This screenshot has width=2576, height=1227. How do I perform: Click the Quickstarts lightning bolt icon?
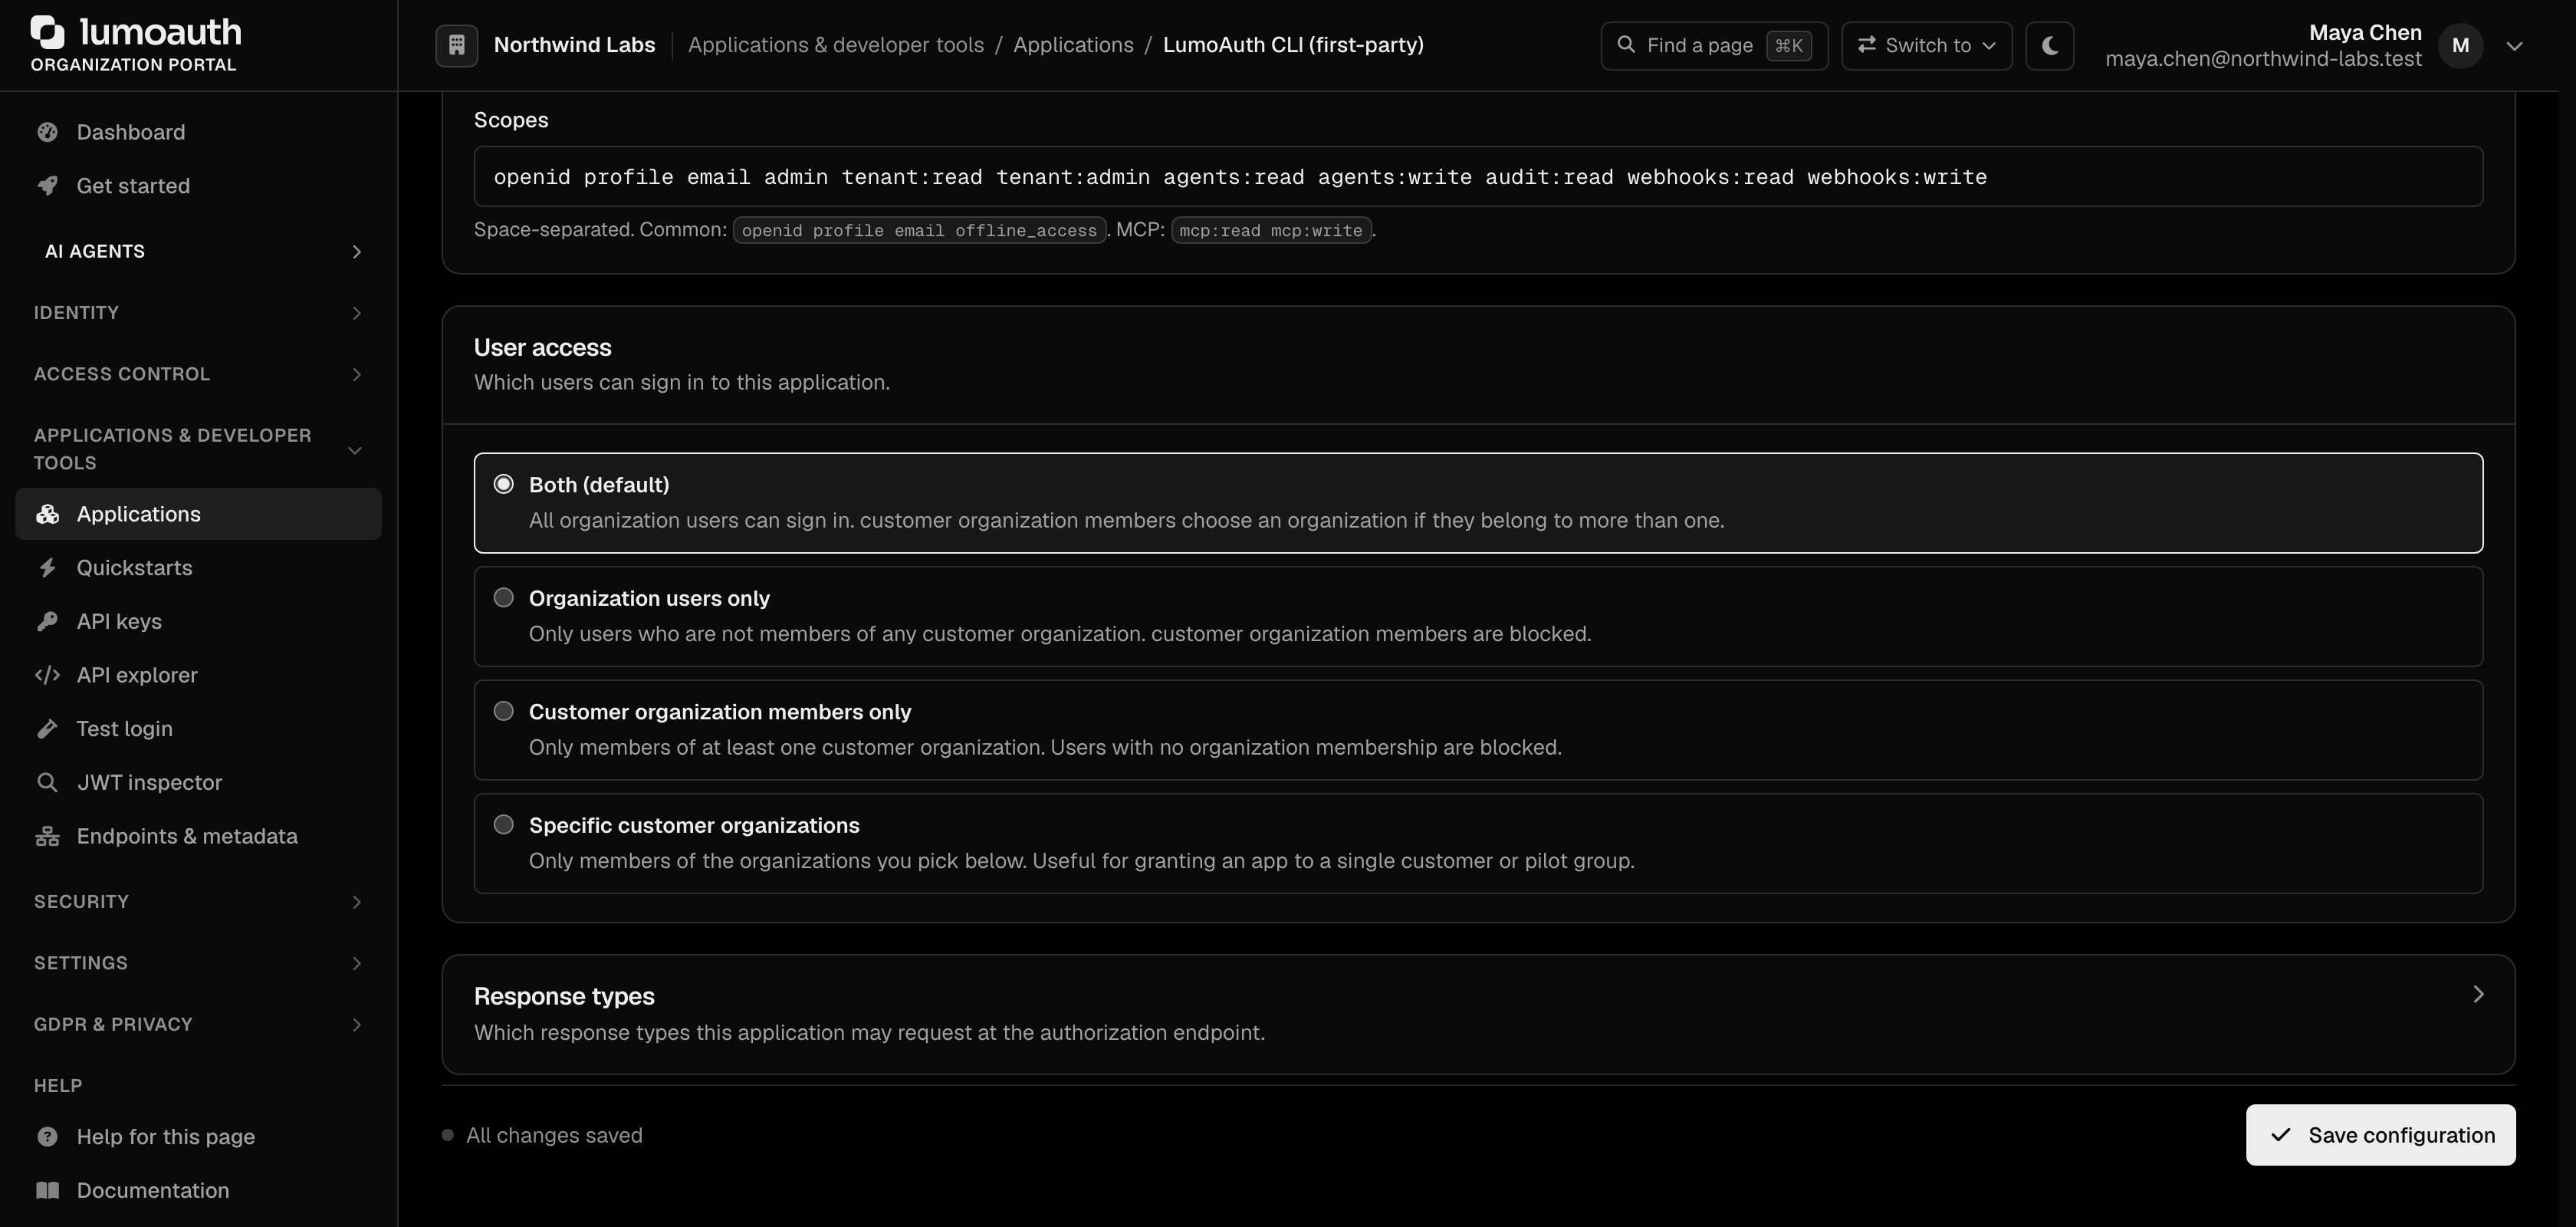point(47,568)
